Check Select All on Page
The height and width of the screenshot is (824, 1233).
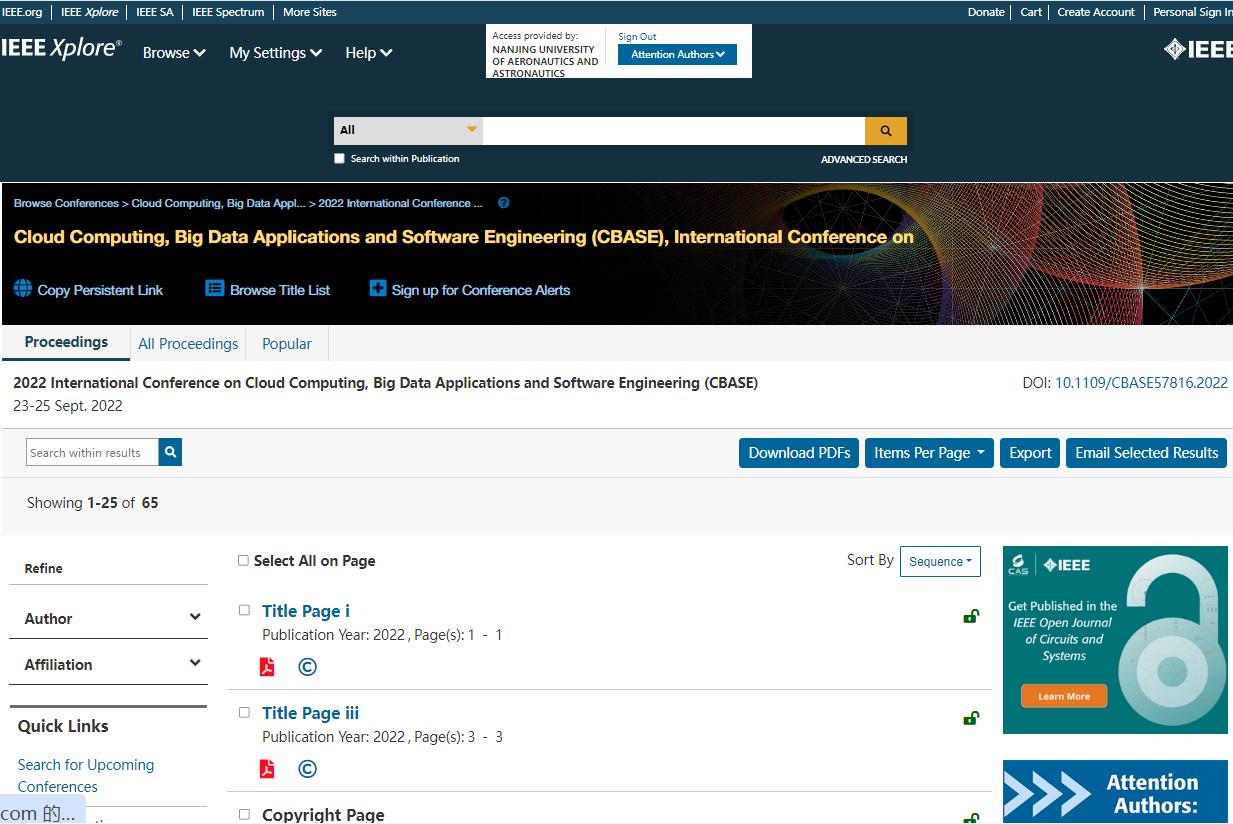click(x=243, y=561)
